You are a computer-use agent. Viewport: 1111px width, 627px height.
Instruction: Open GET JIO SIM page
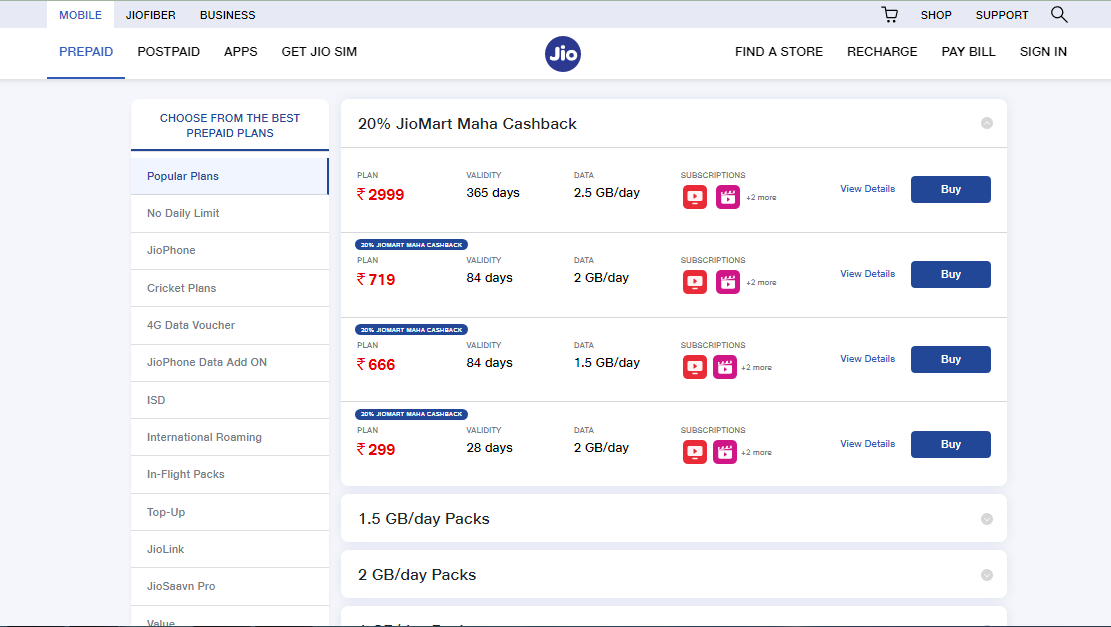(x=319, y=52)
